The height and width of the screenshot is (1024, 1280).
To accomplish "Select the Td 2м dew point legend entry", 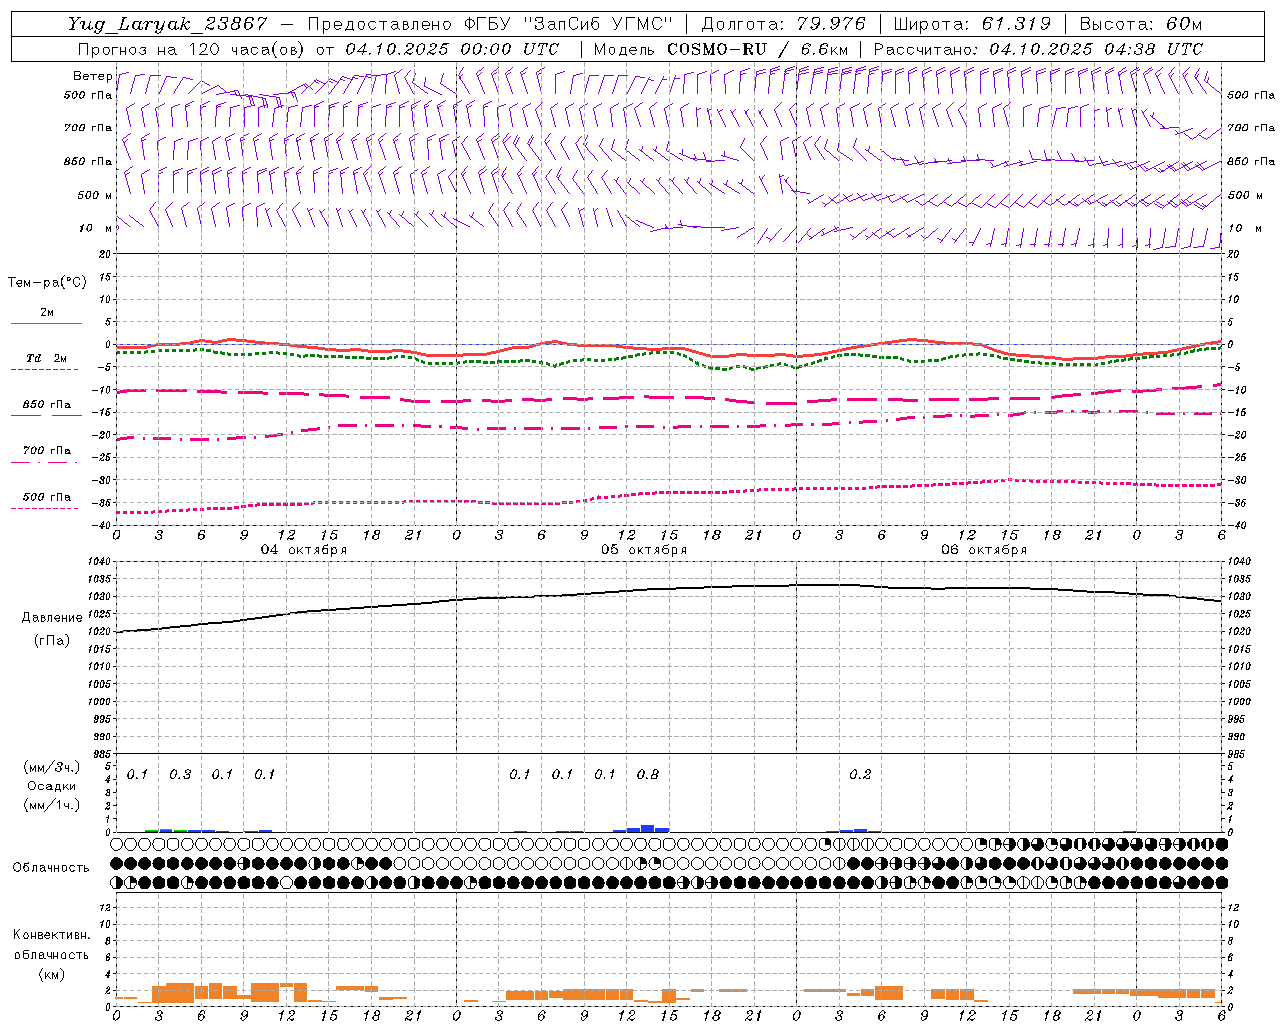I will click(x=47, y=358).
